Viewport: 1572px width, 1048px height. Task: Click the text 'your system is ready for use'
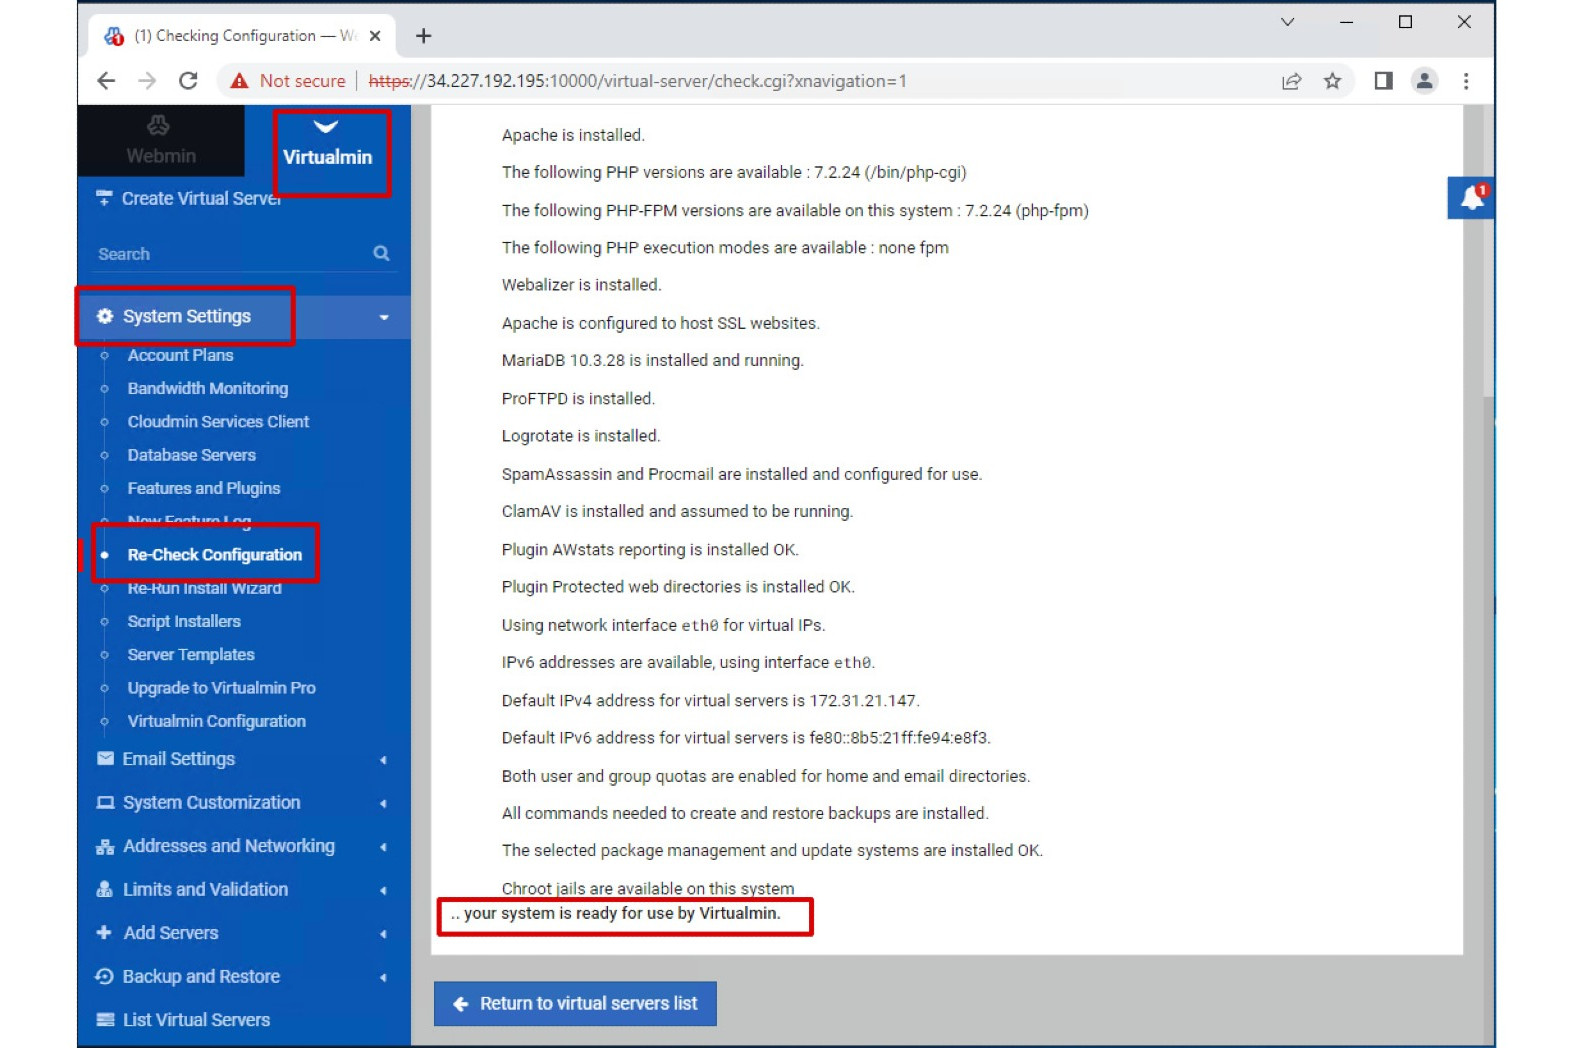[569, 914]
